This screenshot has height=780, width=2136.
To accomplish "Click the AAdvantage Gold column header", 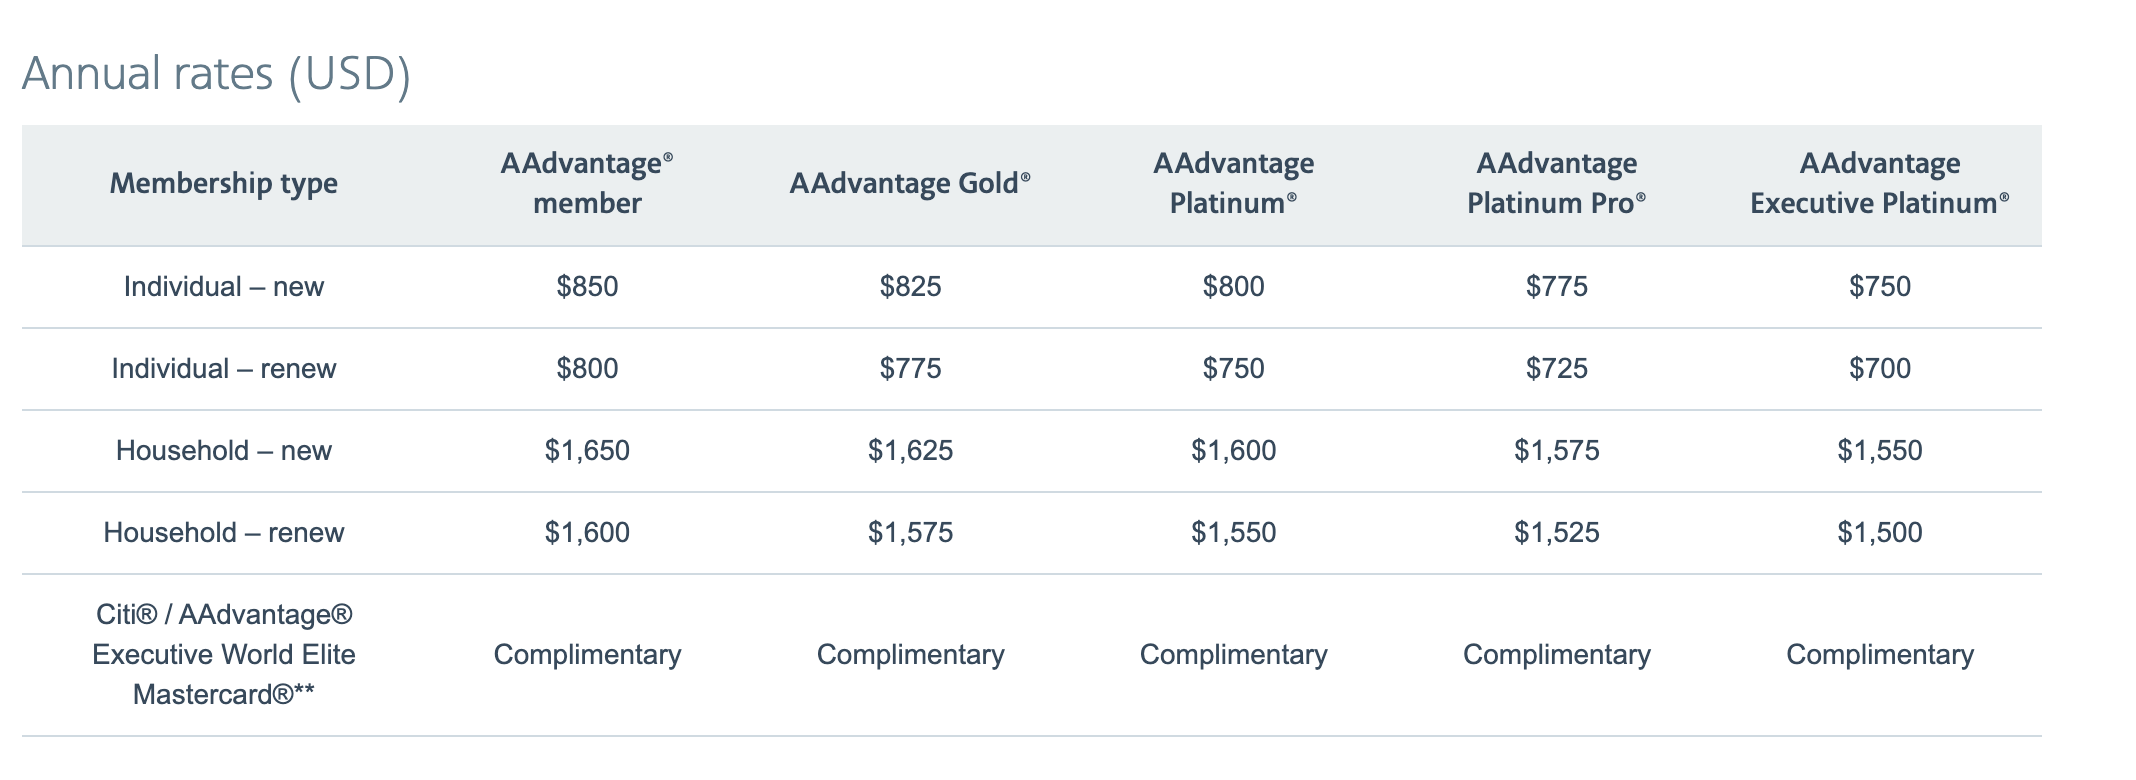I will pyautogui.click(x=910, y=184).
